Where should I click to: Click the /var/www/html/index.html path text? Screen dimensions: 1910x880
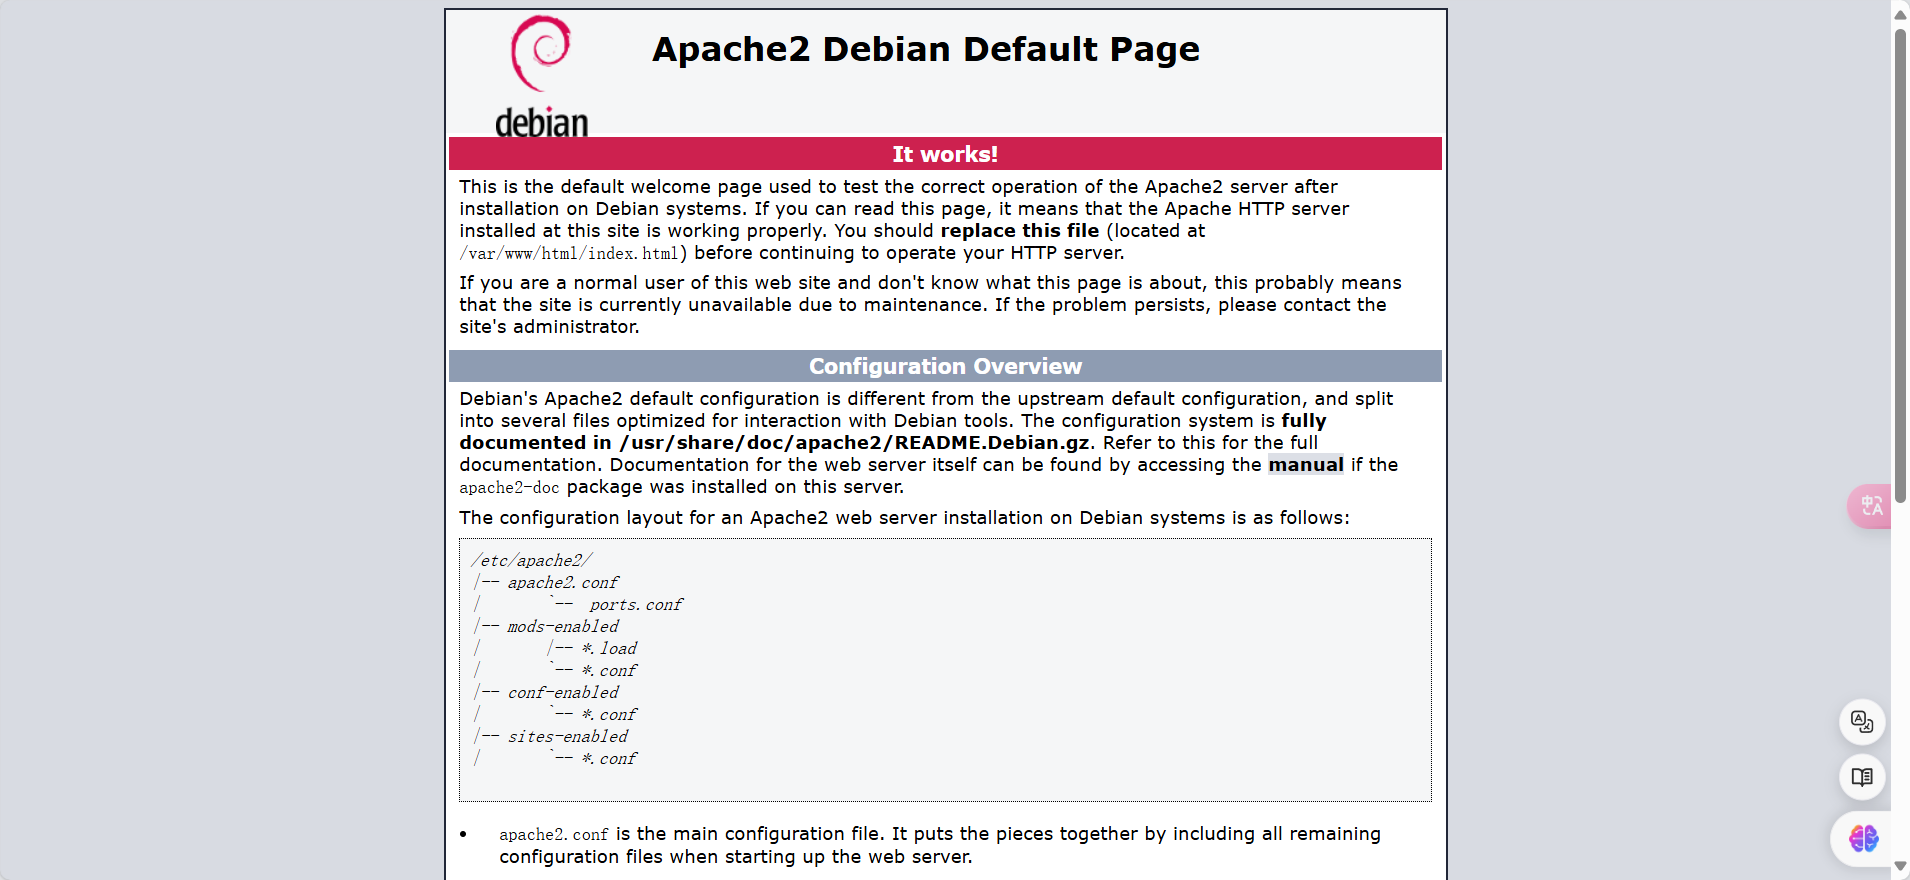tap(569, 254)
